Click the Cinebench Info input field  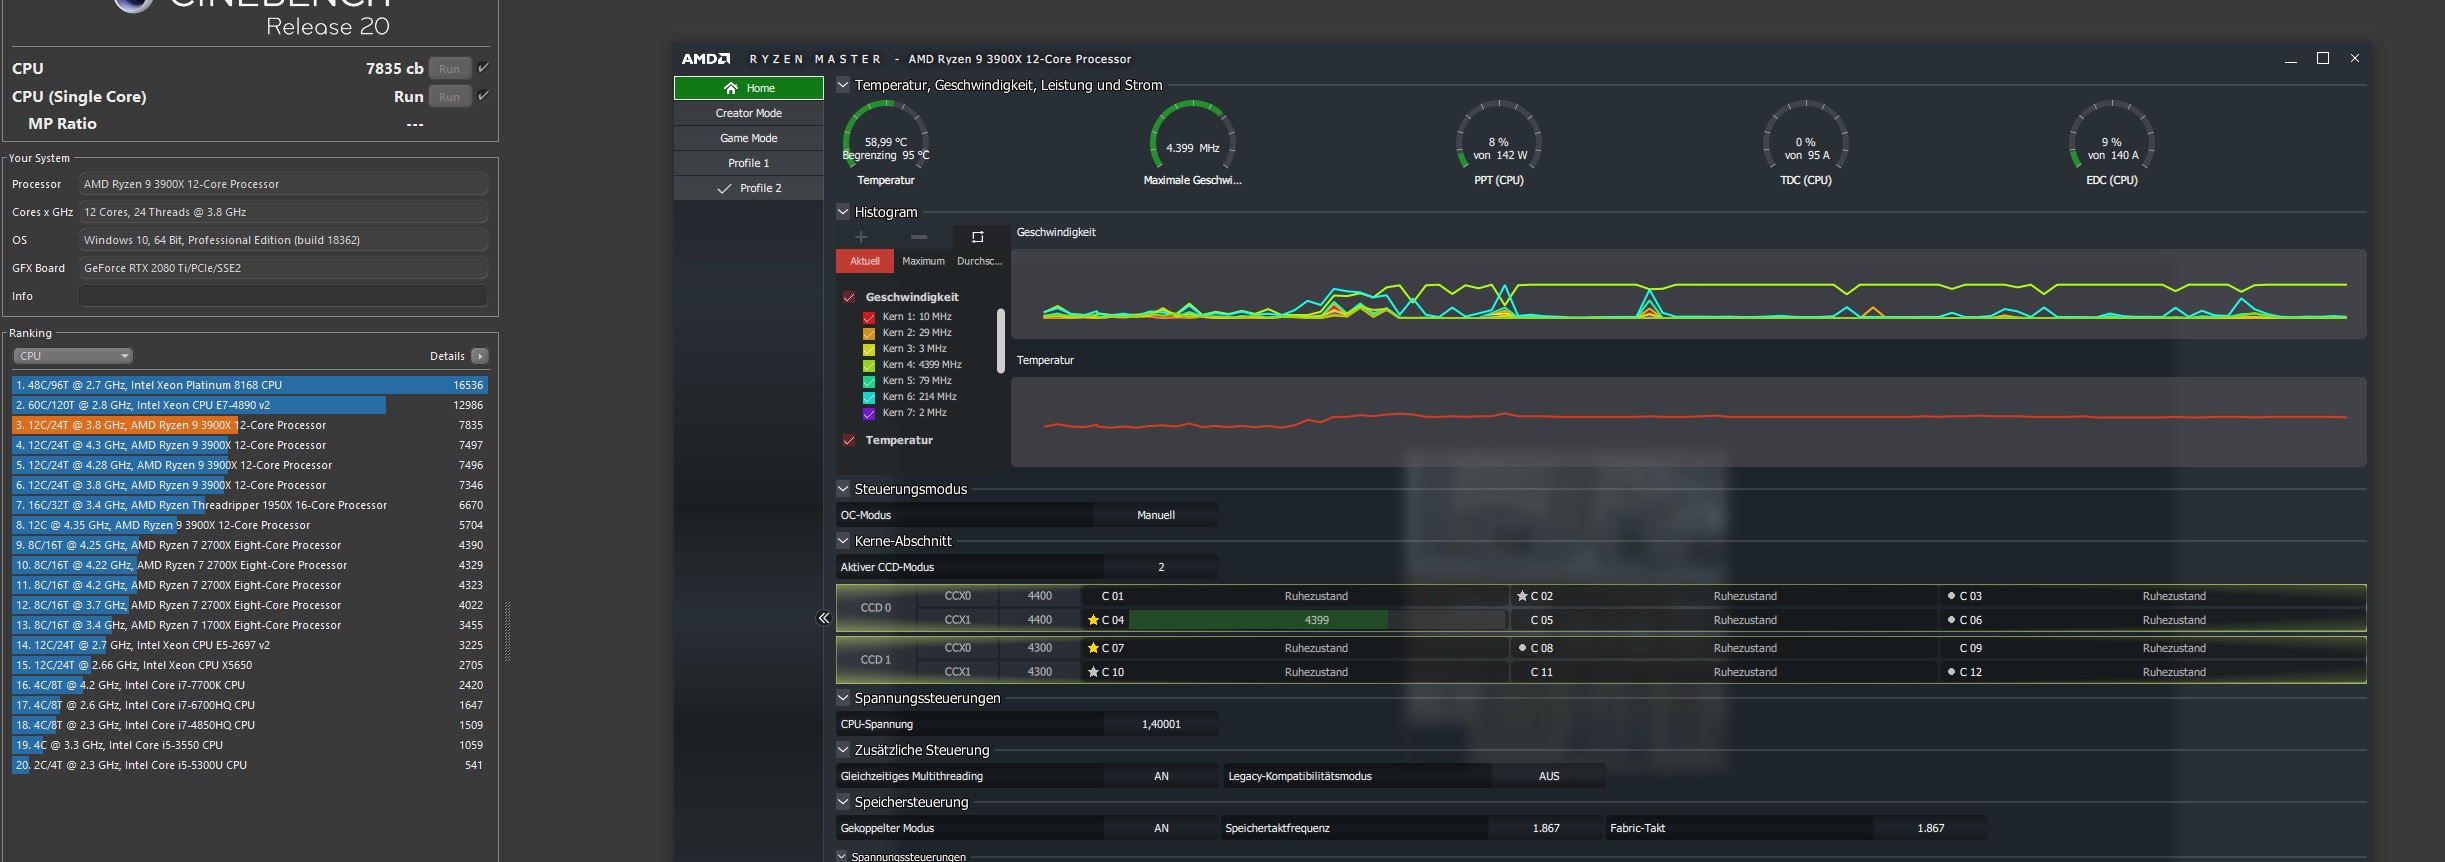(283, 296)
